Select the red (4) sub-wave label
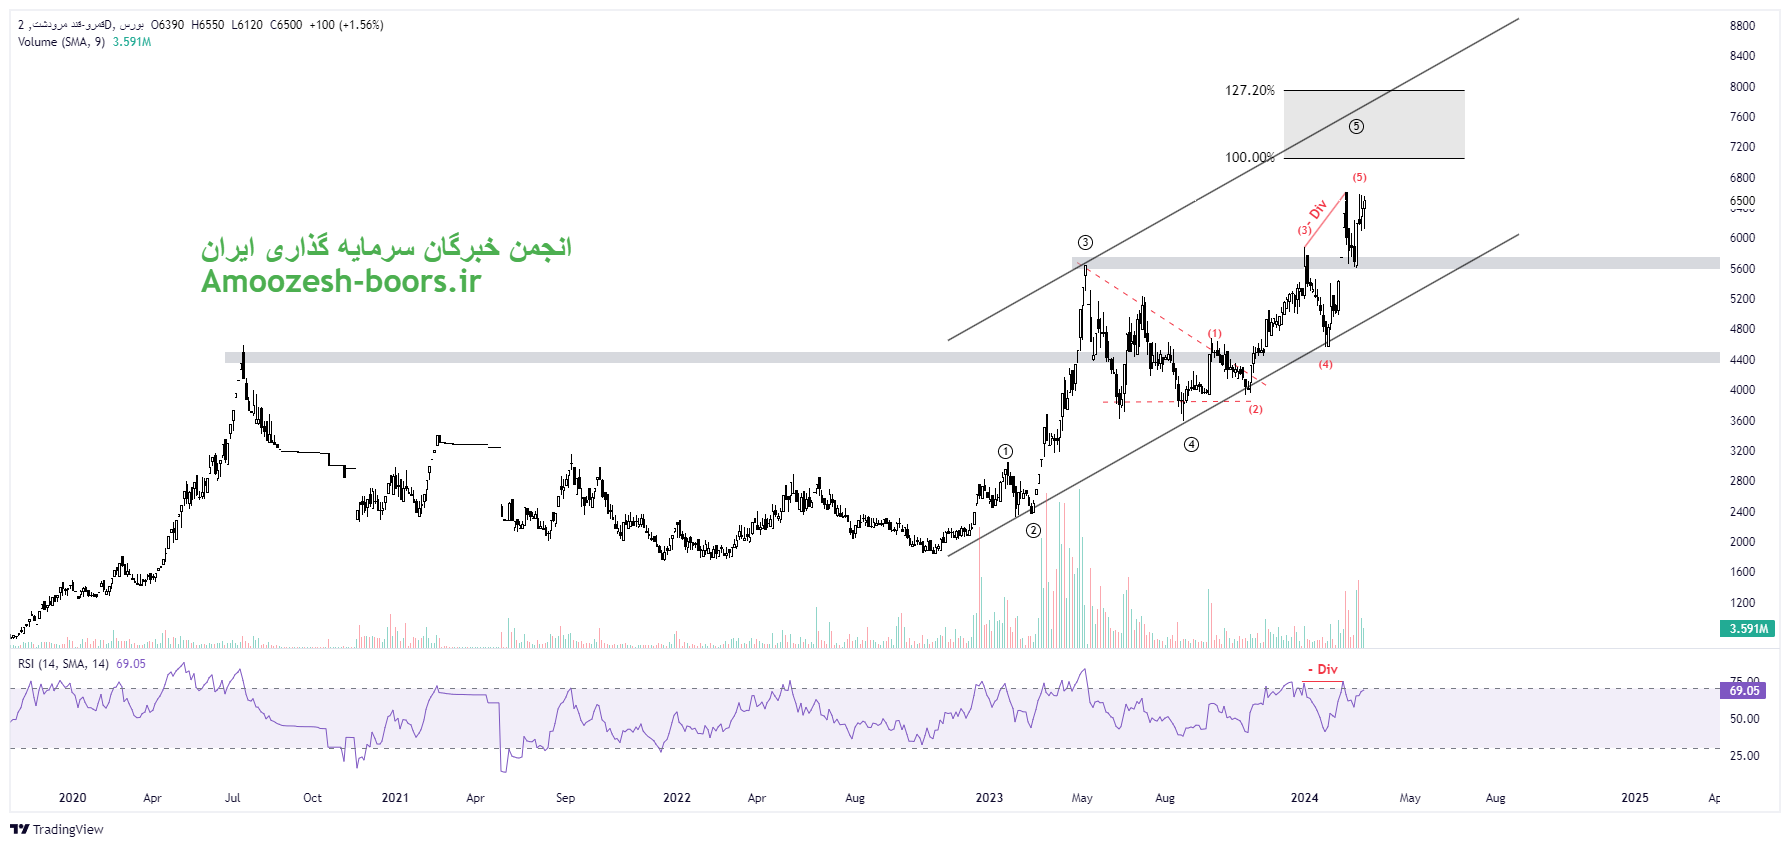 pos(1325,364)
